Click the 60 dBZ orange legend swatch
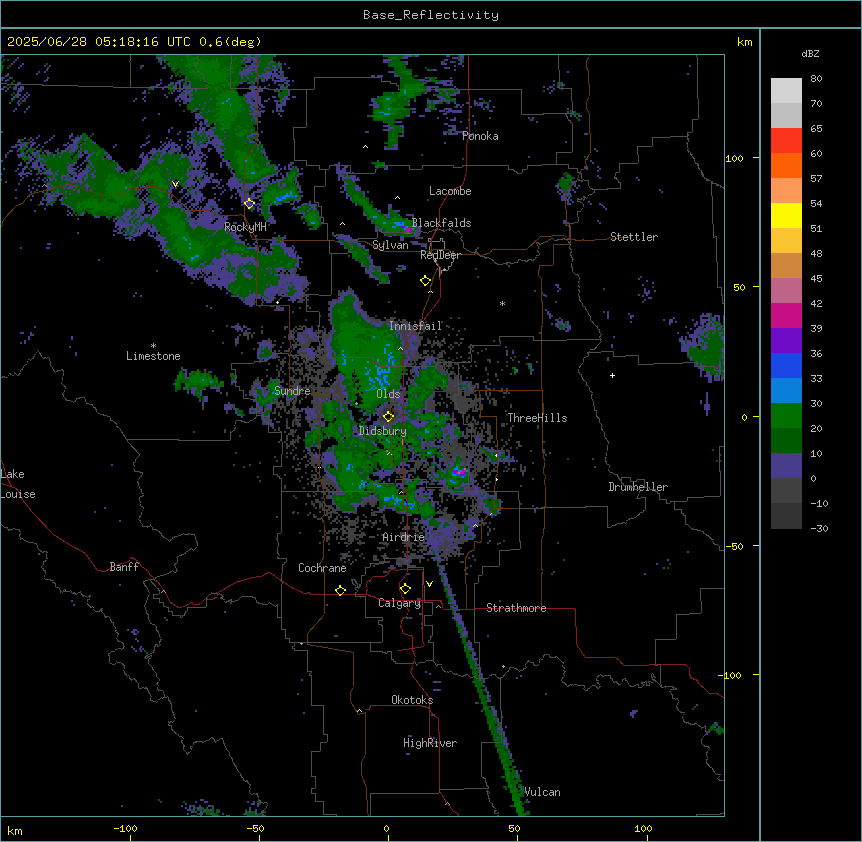This screenshot has height=842, width=862. (786, 165)
